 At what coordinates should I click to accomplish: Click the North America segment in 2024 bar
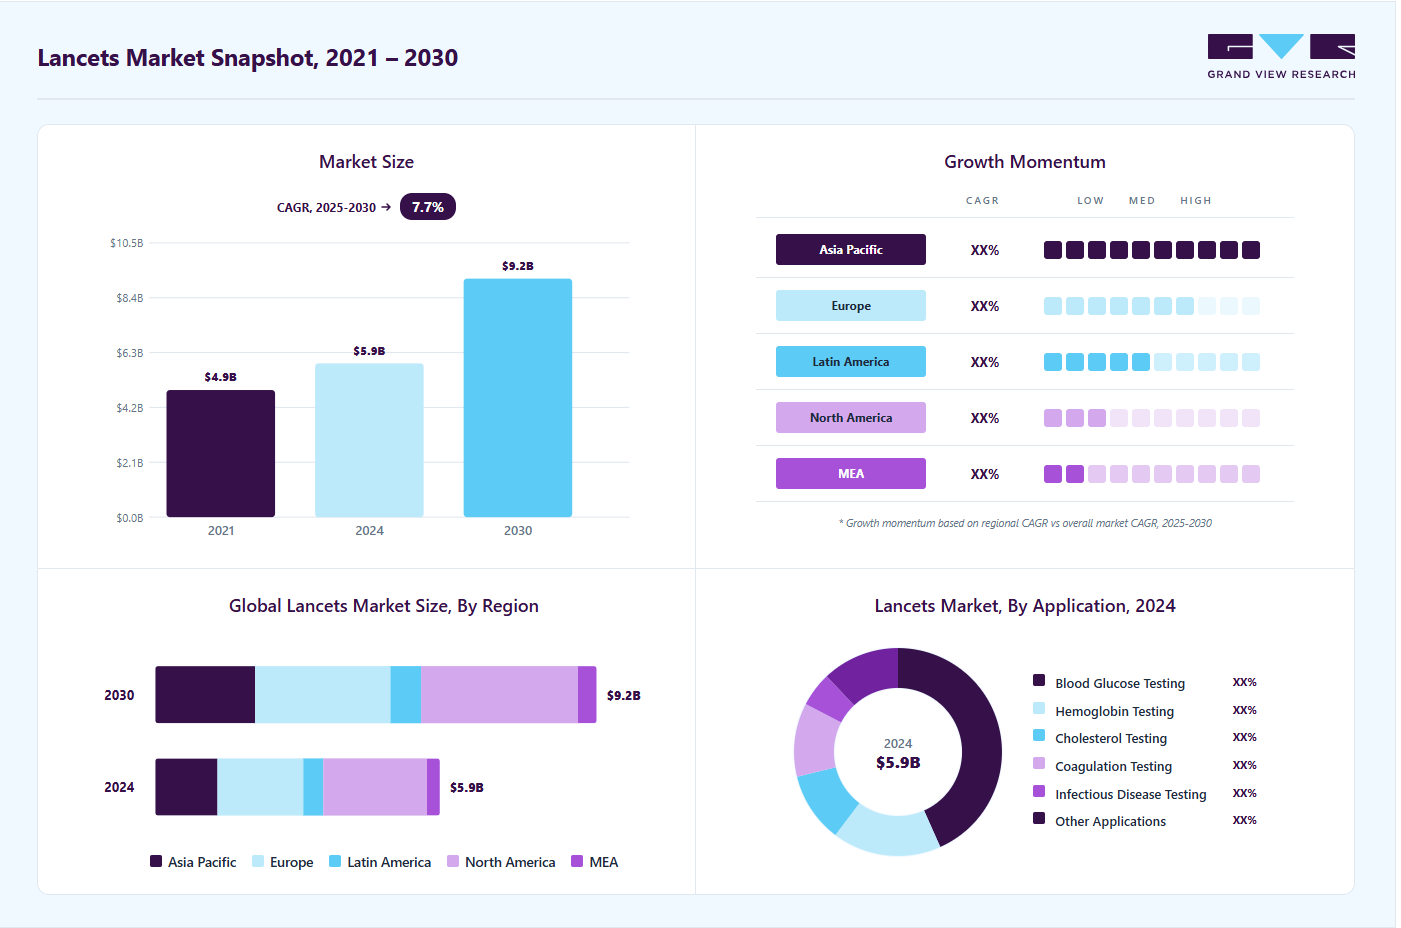tap(375, 787)
